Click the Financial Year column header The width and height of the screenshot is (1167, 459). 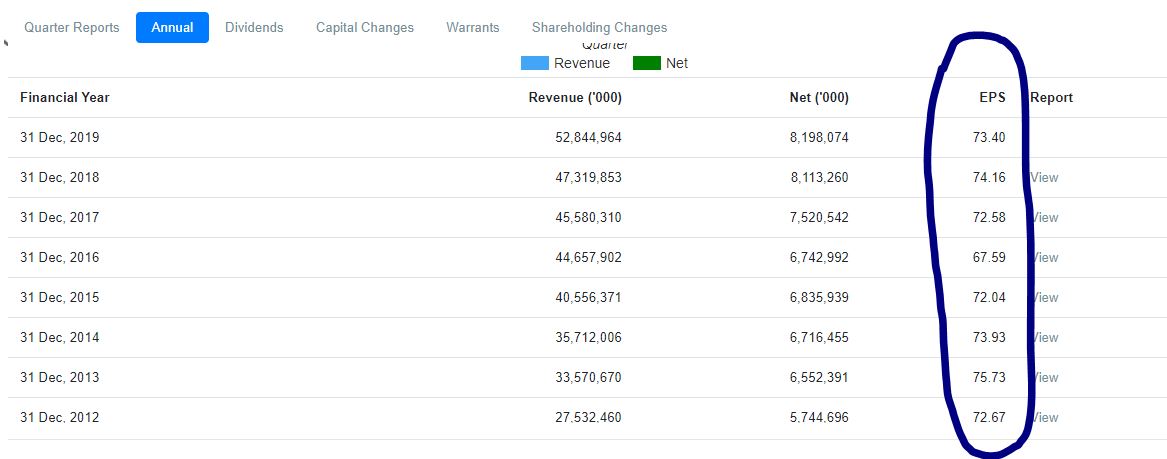[x=65, y=98]
